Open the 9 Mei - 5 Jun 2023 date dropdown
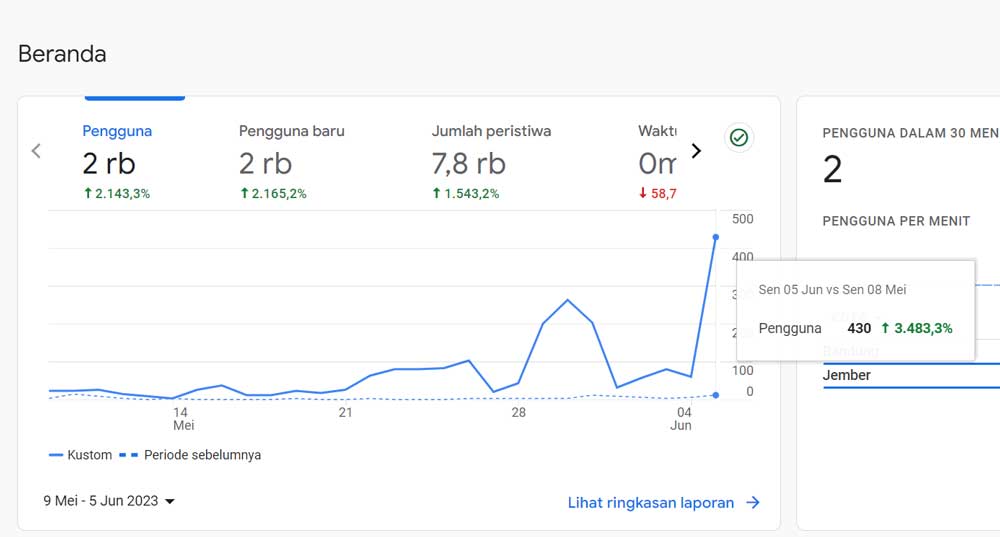This screenshot has height=537, width=1000. tap(109, 501)
